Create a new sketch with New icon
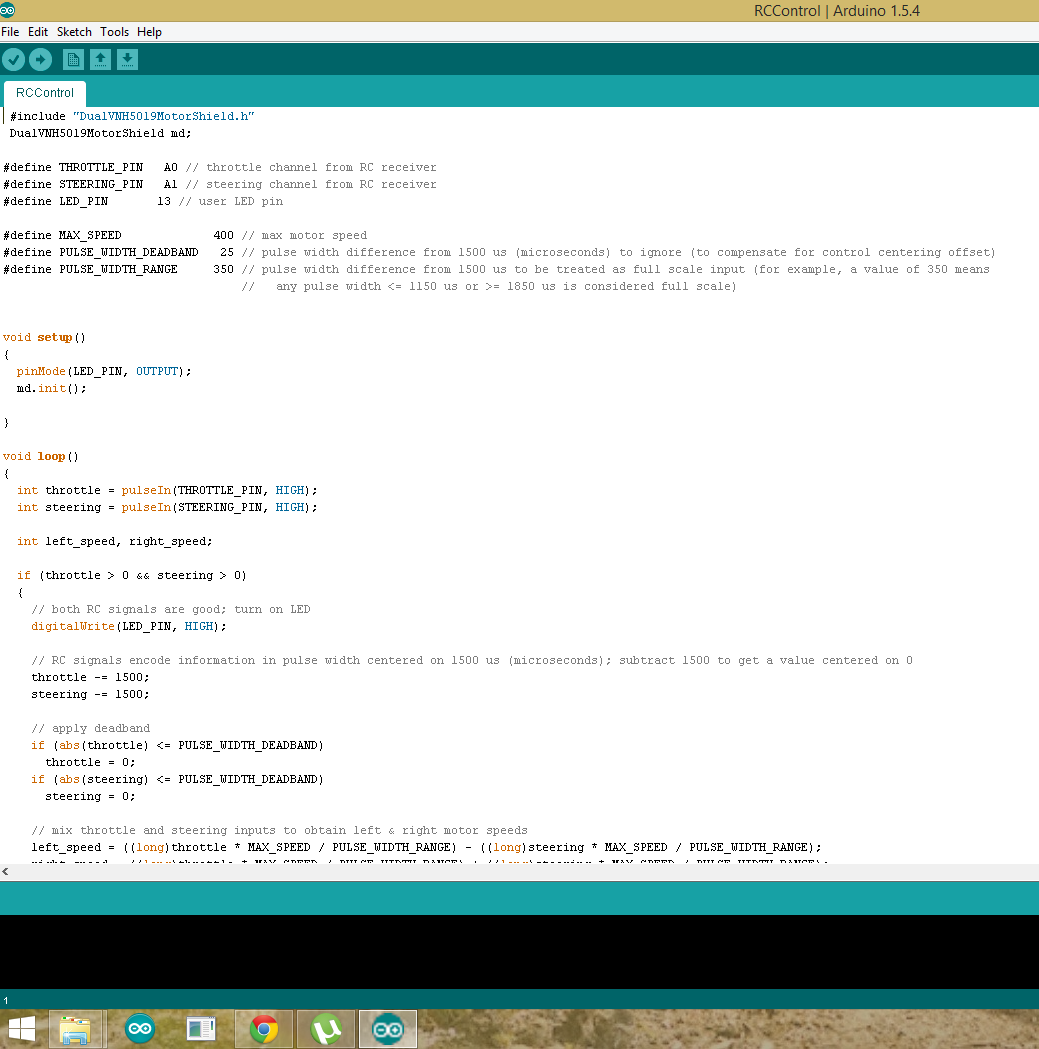This screenshot has width=1039, height=1049. point(73,60)
